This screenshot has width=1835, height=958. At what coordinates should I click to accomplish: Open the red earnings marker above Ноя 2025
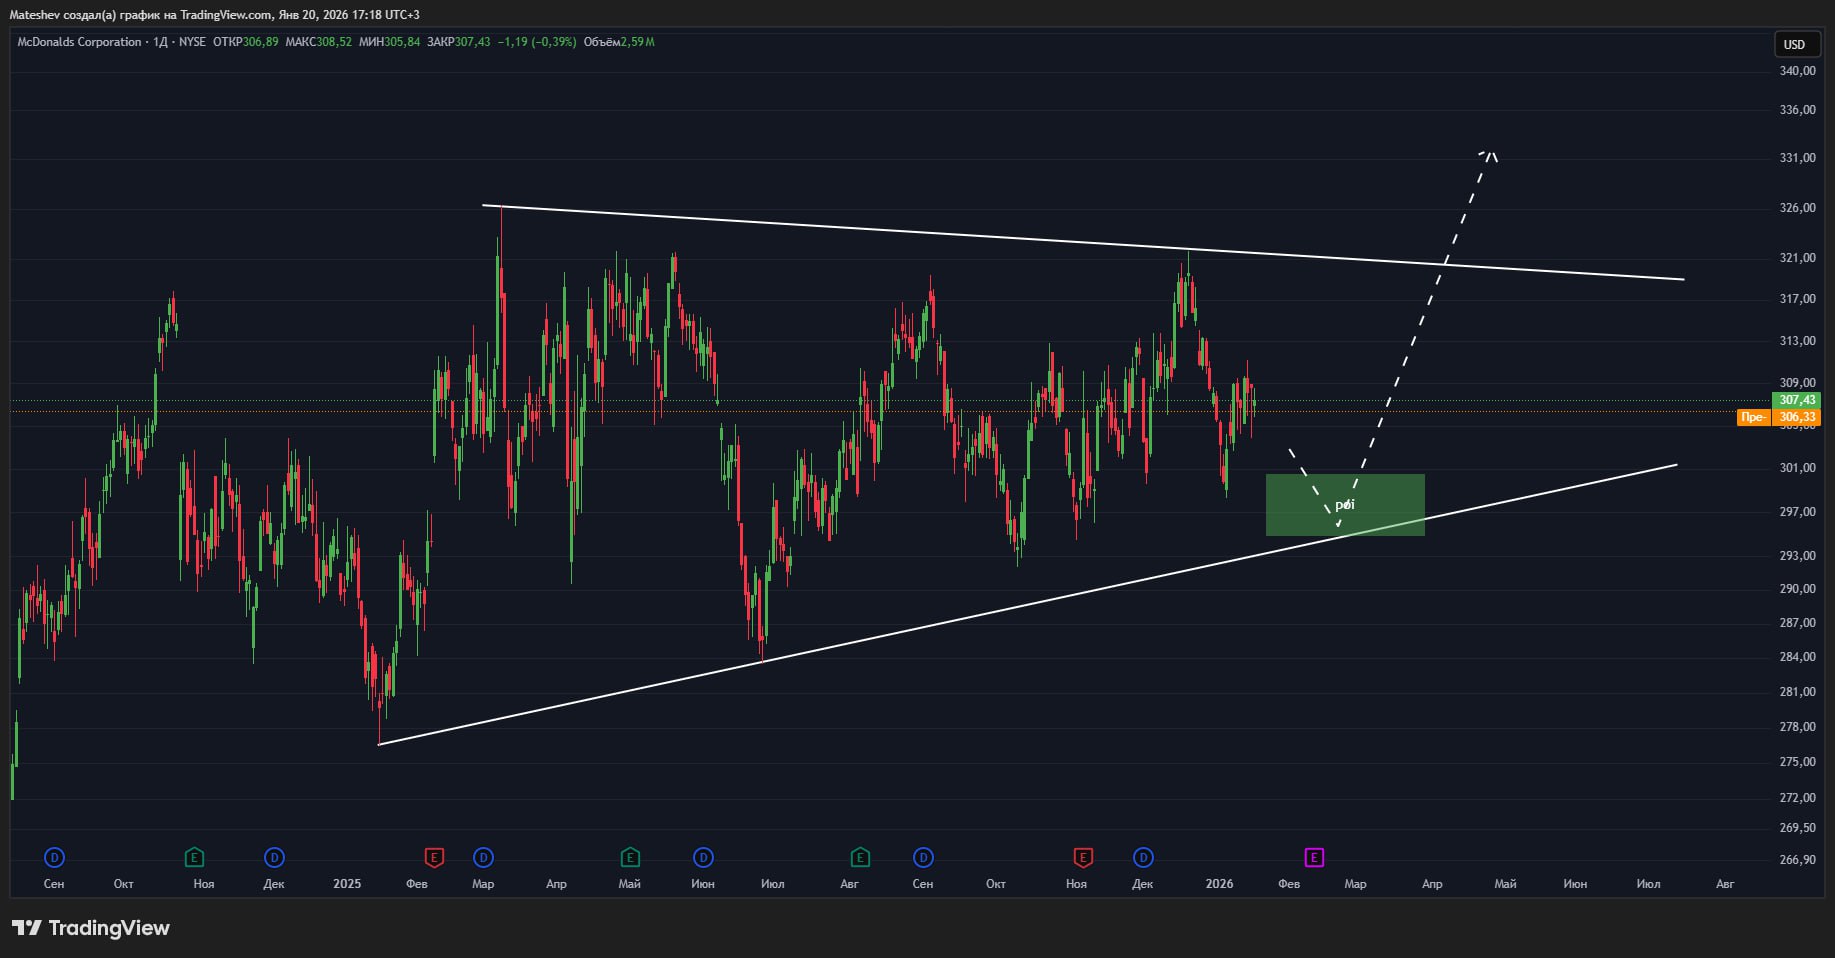coord(1082,857)
